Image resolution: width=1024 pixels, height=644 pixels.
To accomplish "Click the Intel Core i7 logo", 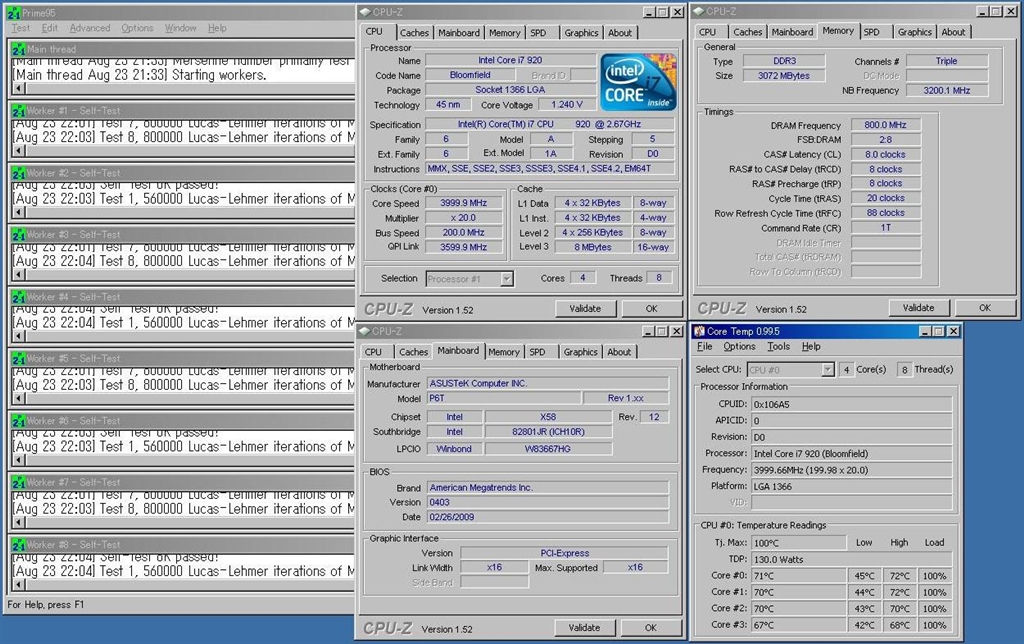I will coord(639,82).
